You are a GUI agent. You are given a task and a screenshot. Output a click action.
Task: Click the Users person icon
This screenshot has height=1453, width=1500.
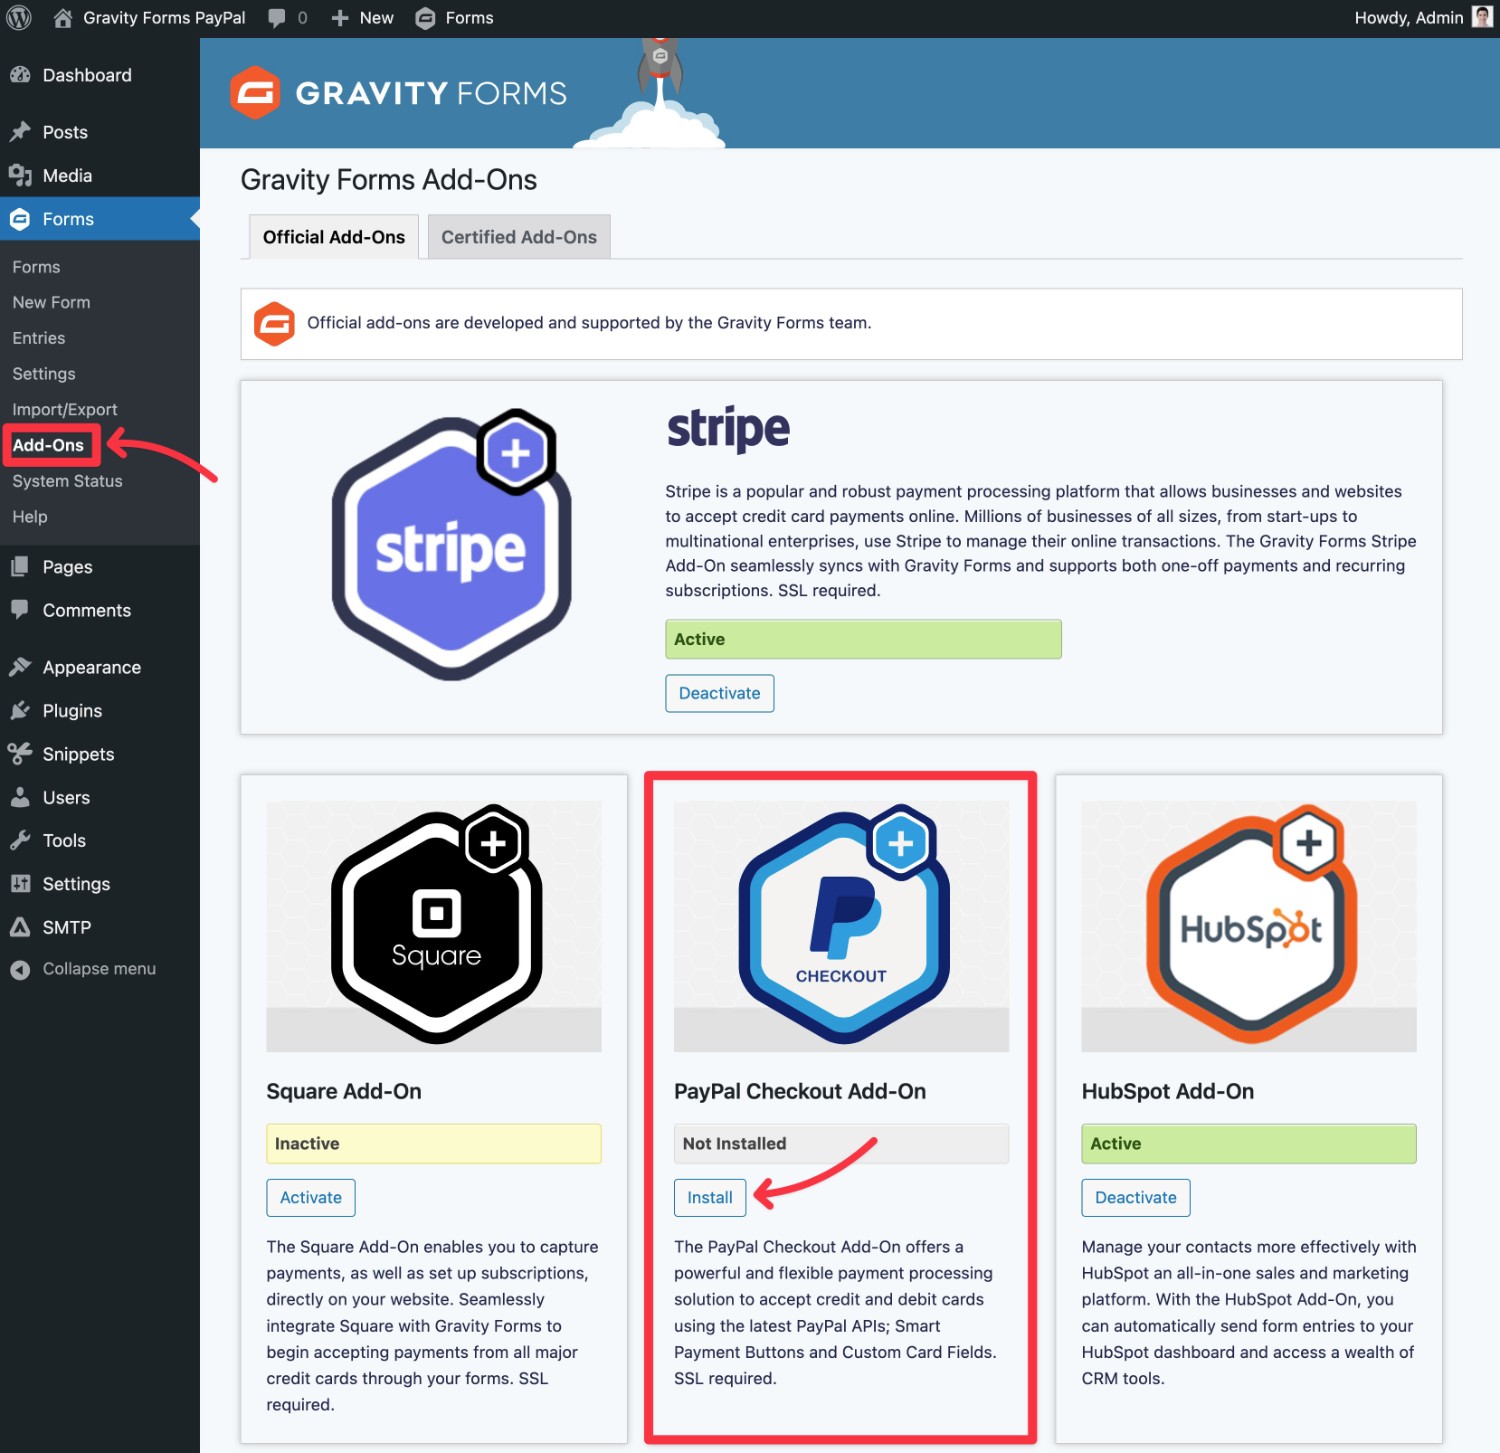coord(20,797)
